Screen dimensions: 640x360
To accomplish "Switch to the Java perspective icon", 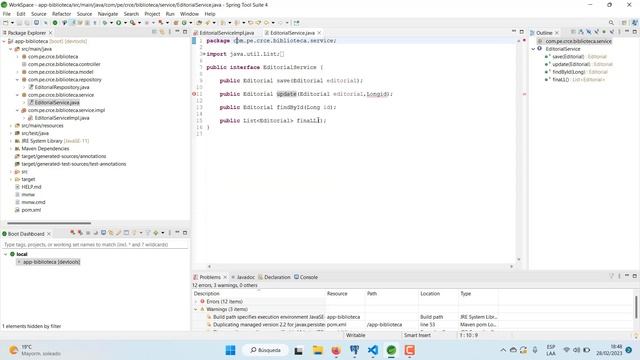I will coord(635,23).
